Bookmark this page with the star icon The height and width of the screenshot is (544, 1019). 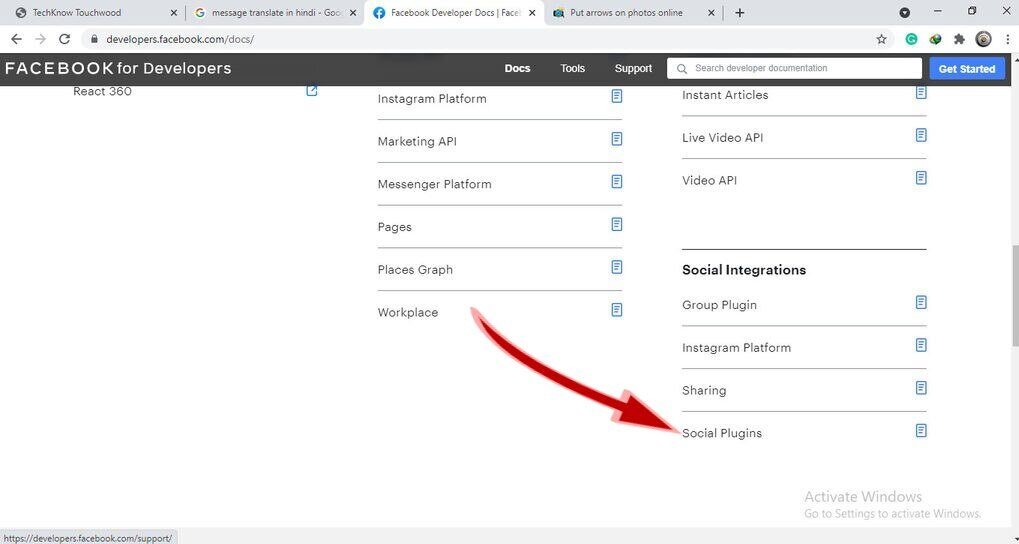881,39
